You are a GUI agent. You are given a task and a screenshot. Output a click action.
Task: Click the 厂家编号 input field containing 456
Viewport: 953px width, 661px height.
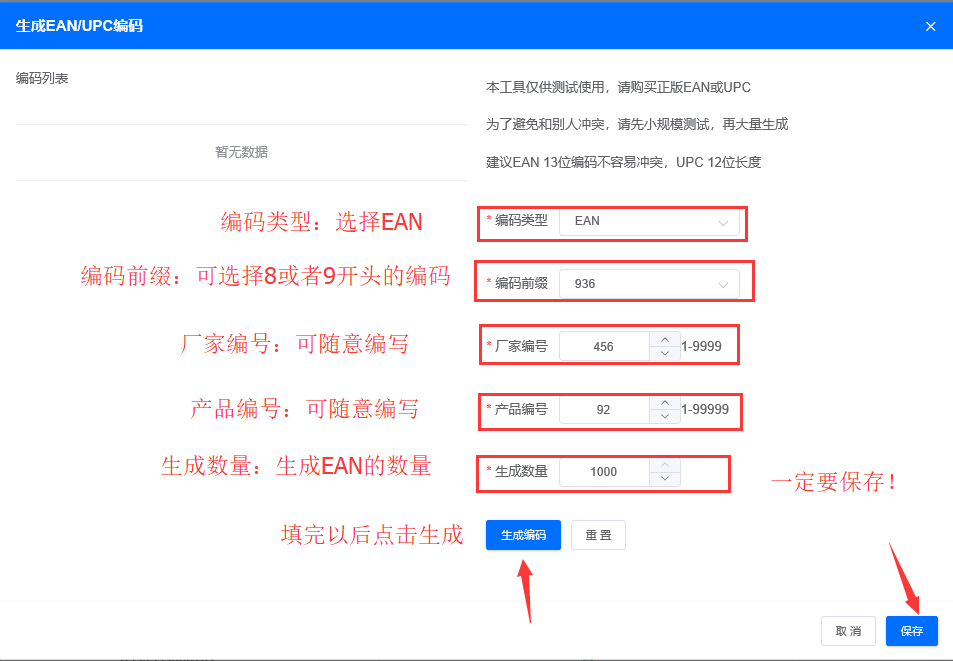[x=604, y=347]
